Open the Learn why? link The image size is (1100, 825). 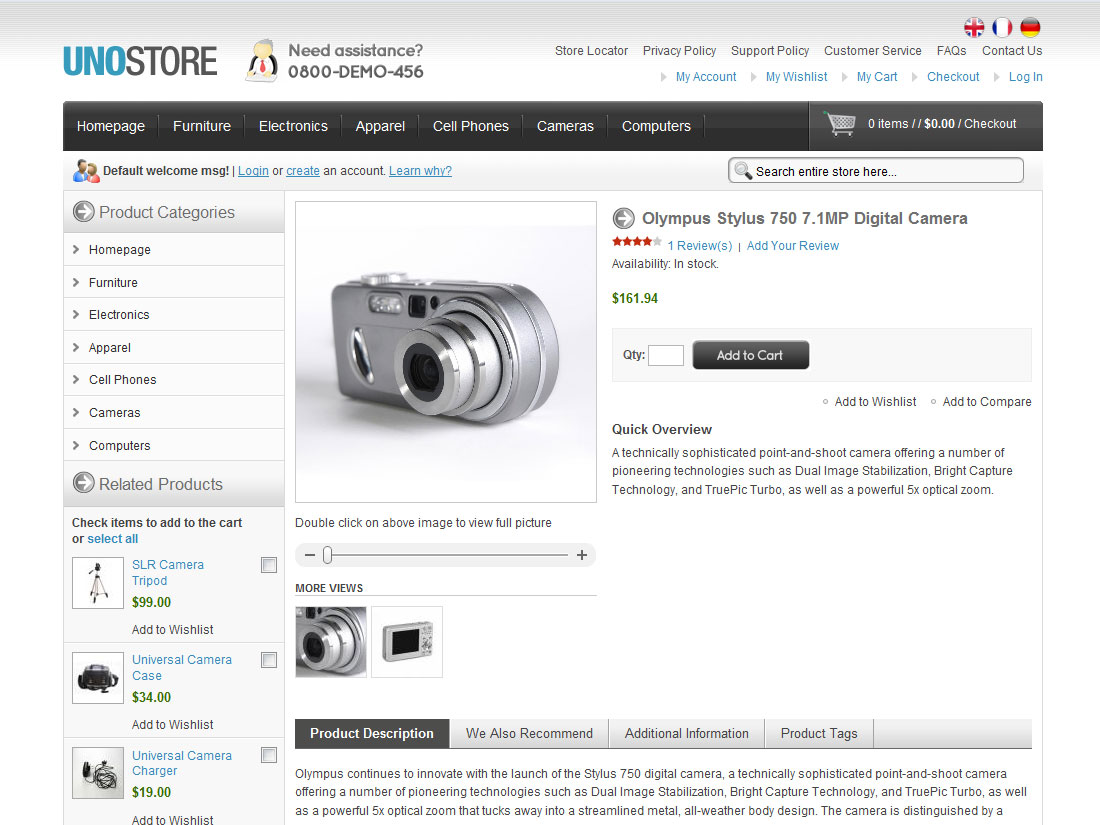click(x=420, y=170)
